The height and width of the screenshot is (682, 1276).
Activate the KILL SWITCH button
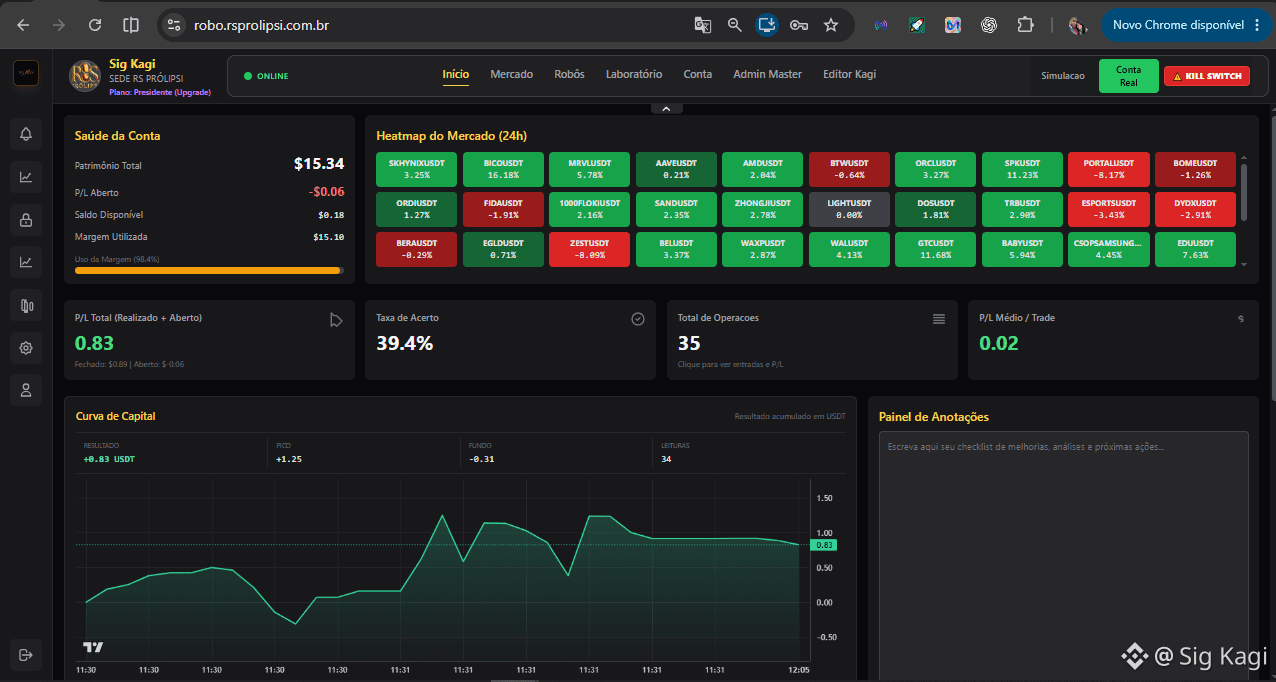point(1207,76)
